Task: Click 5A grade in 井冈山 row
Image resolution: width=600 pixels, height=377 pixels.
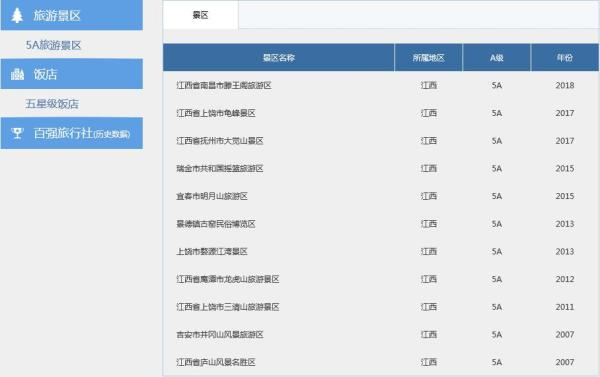Action: click(497, 335)
